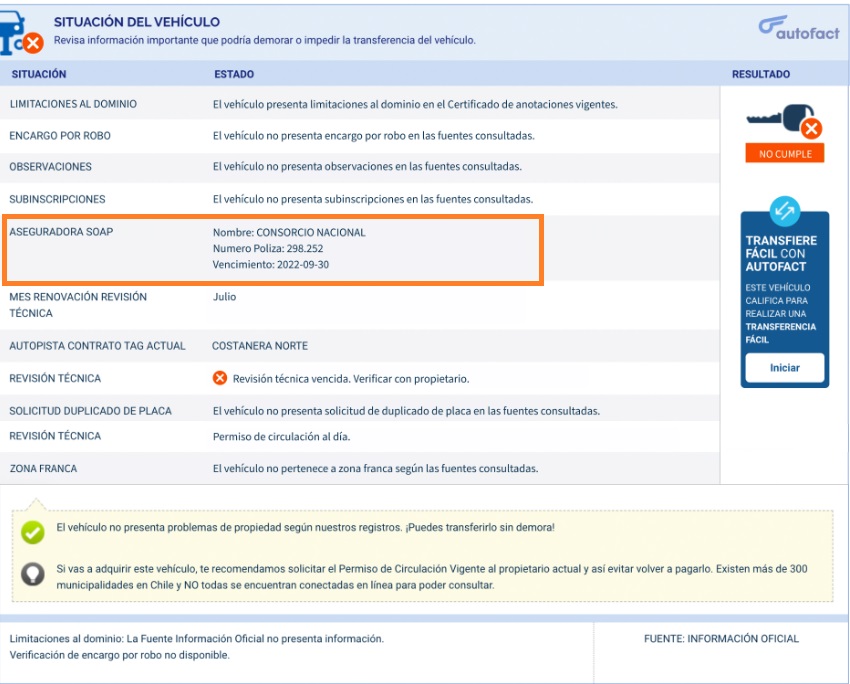The height and width of the screenshot is (684, 850).
Task: Click the red X beside Revisión técnica vencida
Action: pyautogui.click(x=220, y=379)
